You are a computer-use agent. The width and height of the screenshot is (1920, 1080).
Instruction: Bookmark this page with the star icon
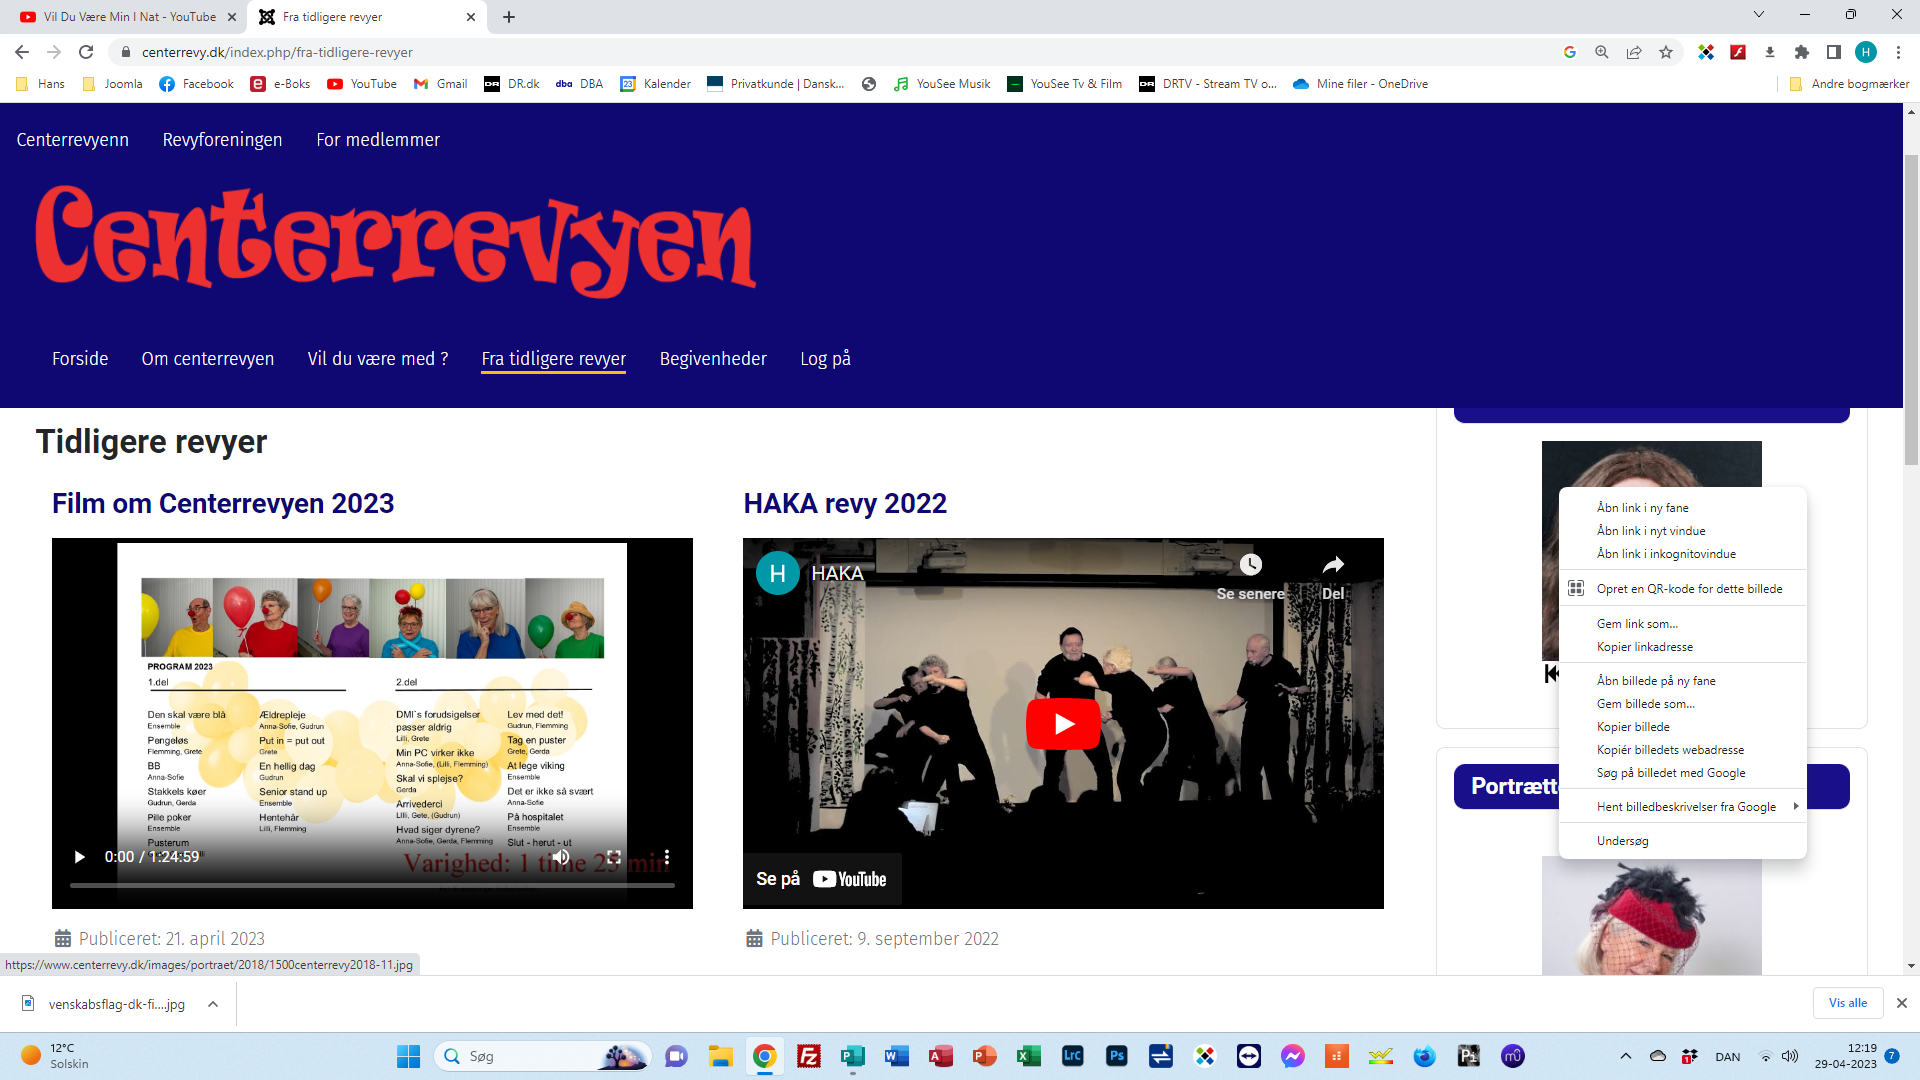pos(1666,52)
